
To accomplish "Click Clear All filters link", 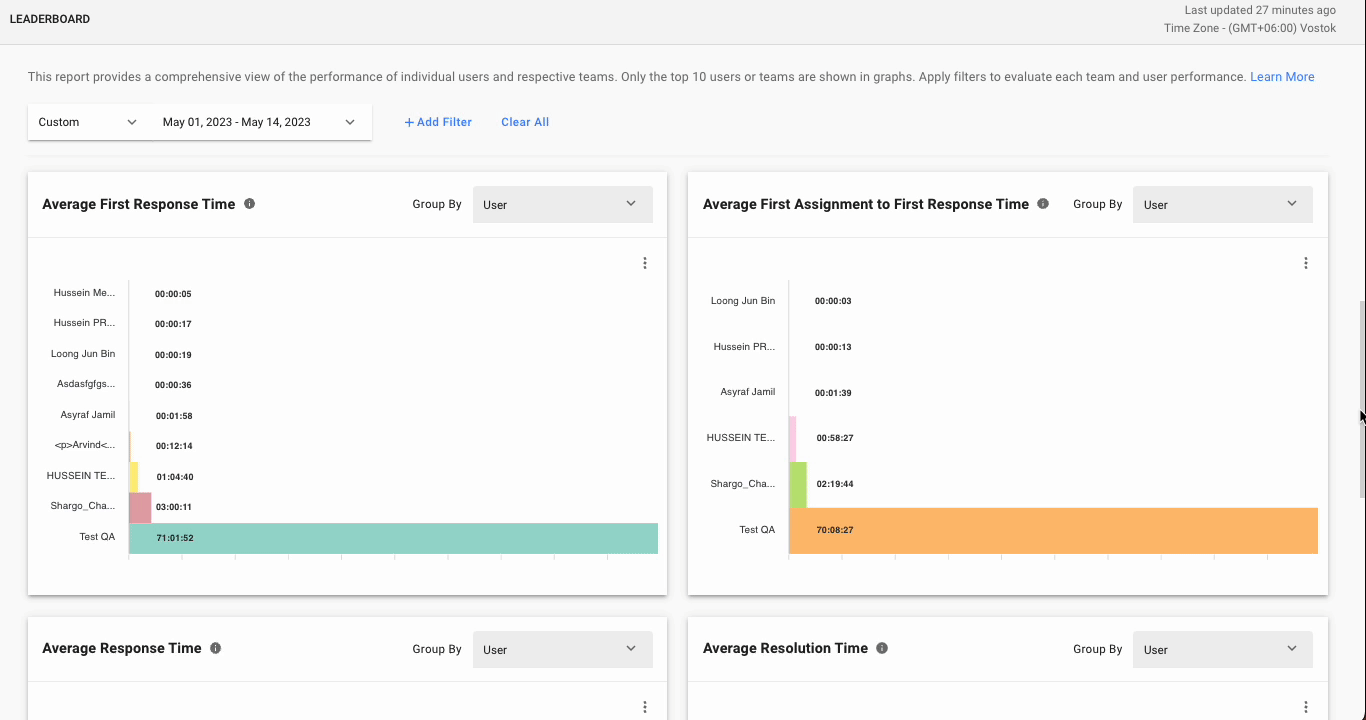I will point(525,122).
